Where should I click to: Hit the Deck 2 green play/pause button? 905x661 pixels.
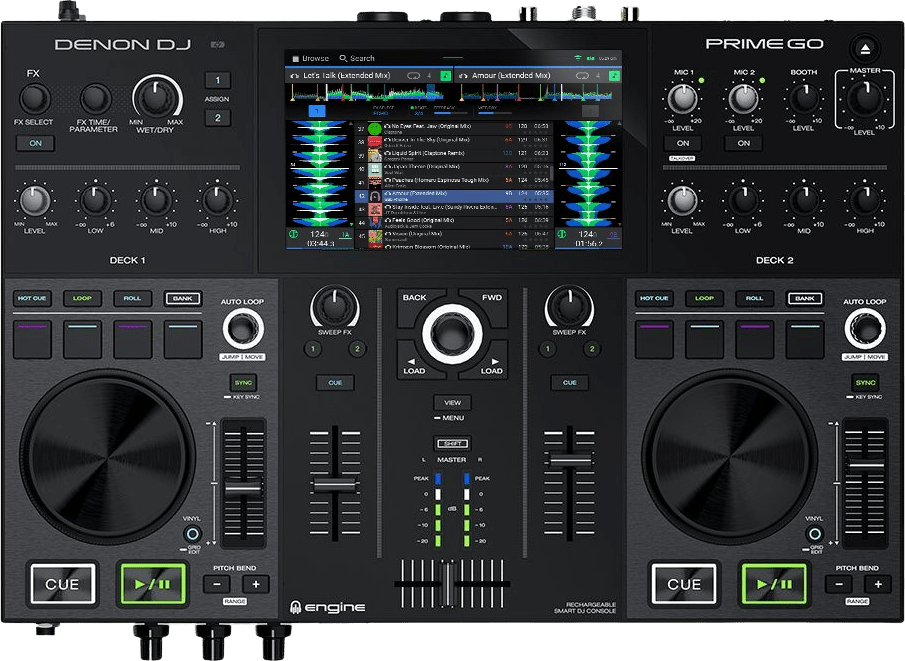(775, 584)
